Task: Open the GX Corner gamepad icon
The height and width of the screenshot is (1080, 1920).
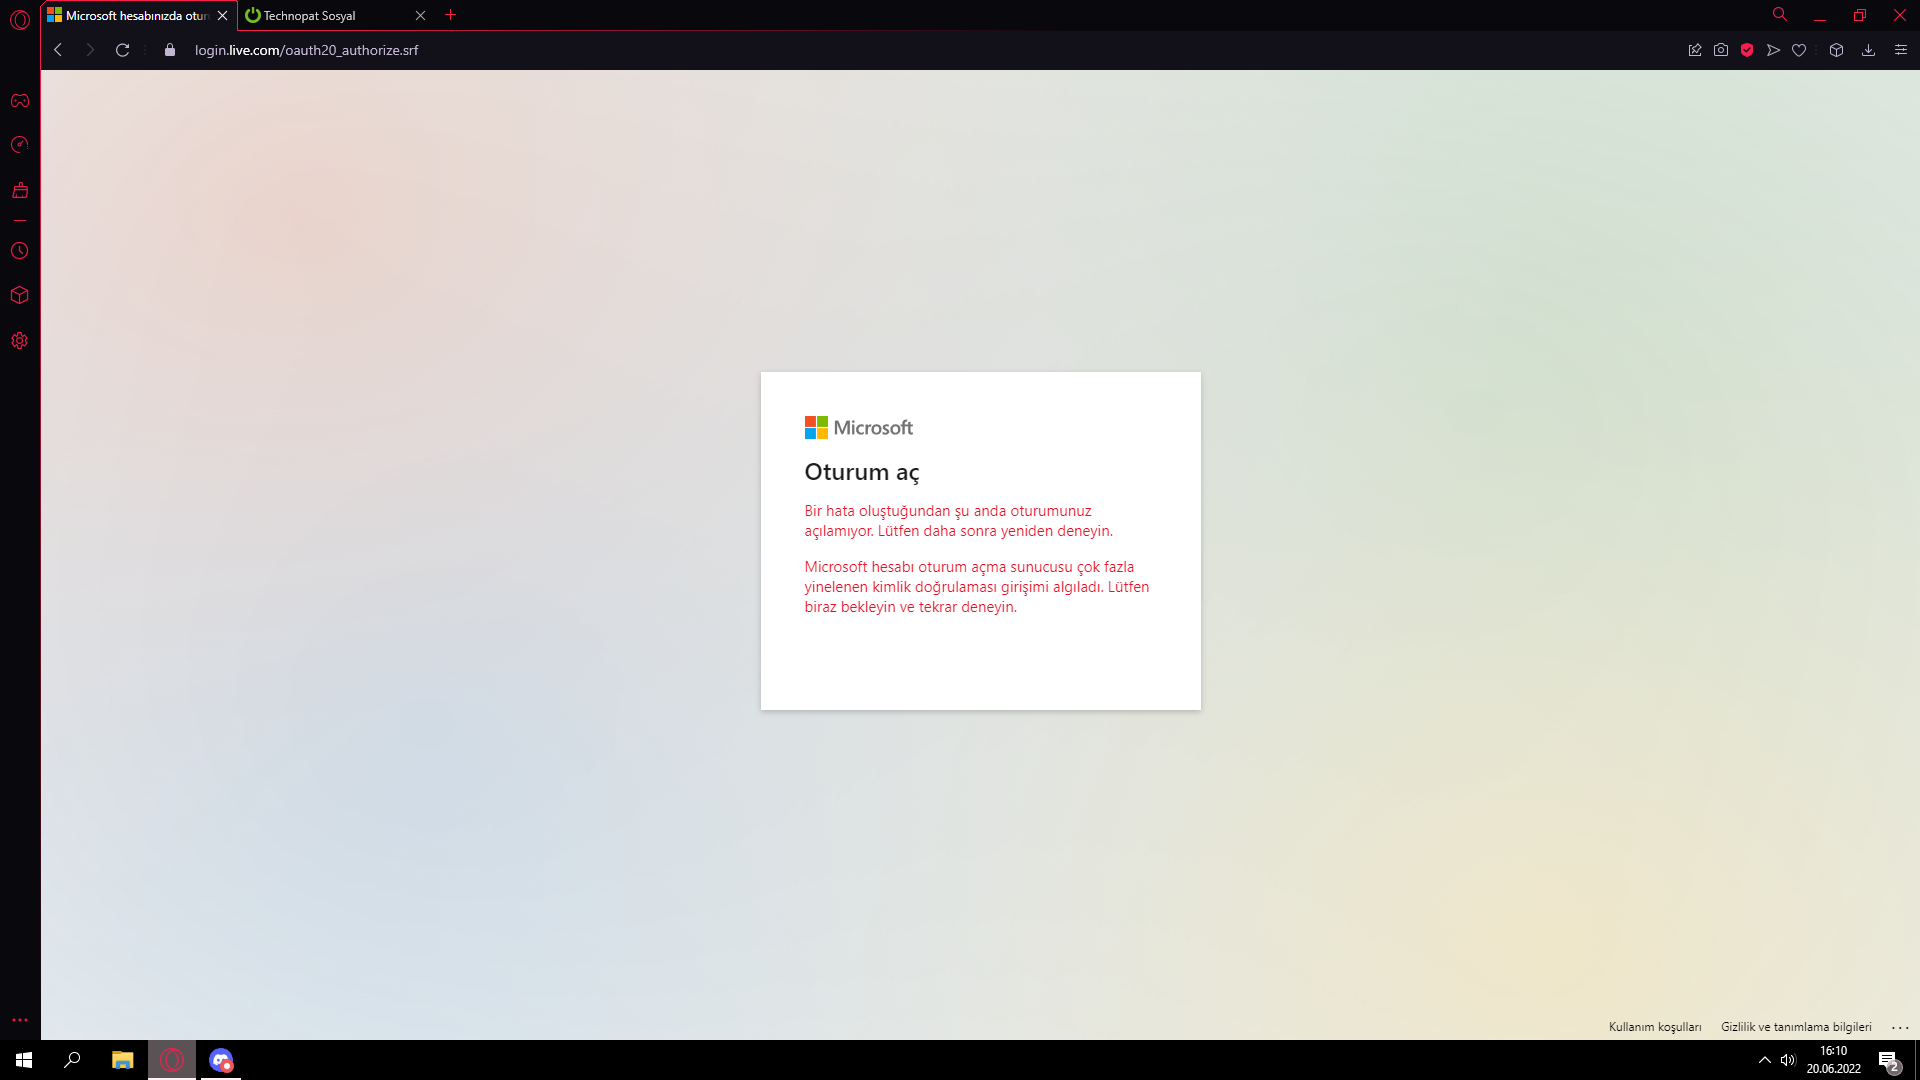Action: tap(20, 101)
